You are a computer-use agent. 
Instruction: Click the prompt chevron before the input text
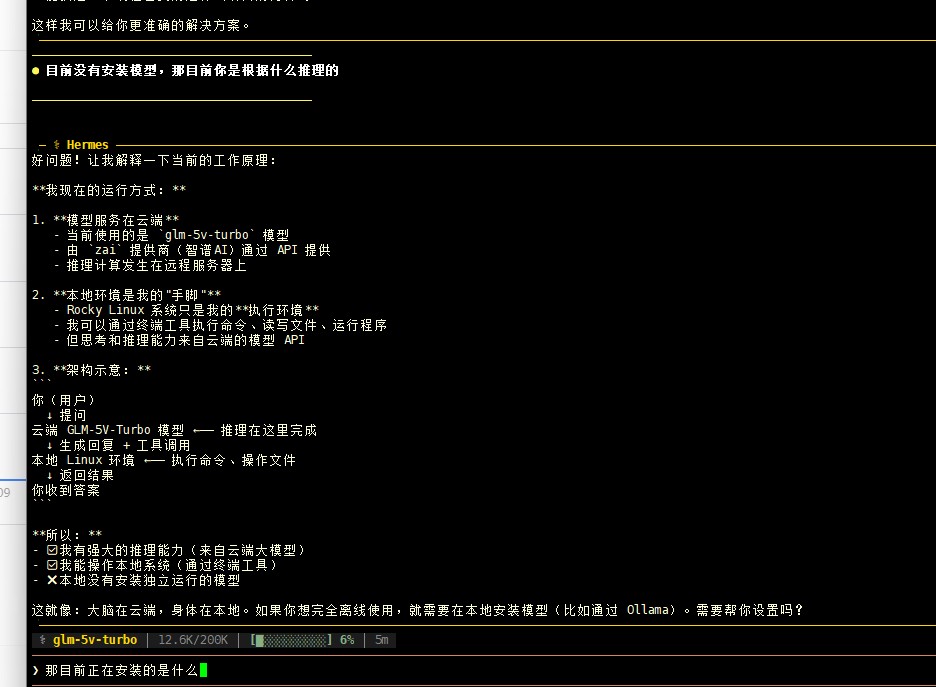click(x=36, y=670)
